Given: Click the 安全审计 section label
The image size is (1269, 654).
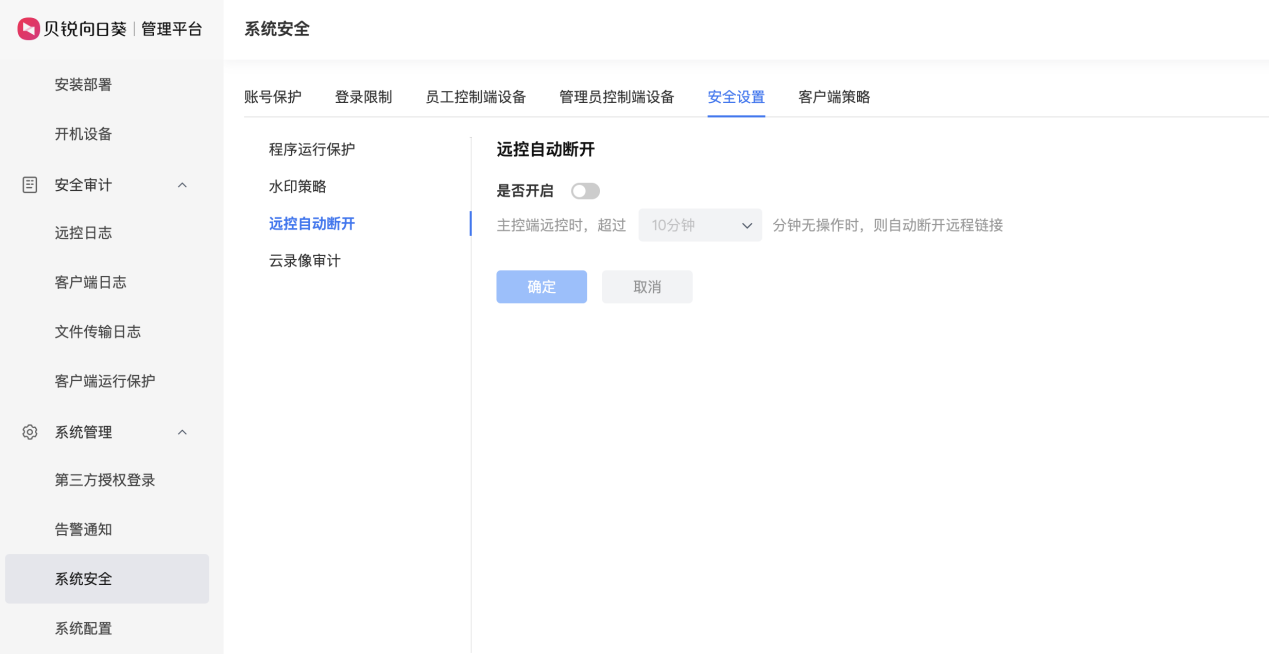Looking at the screenshot, I should tap(83, 185).
